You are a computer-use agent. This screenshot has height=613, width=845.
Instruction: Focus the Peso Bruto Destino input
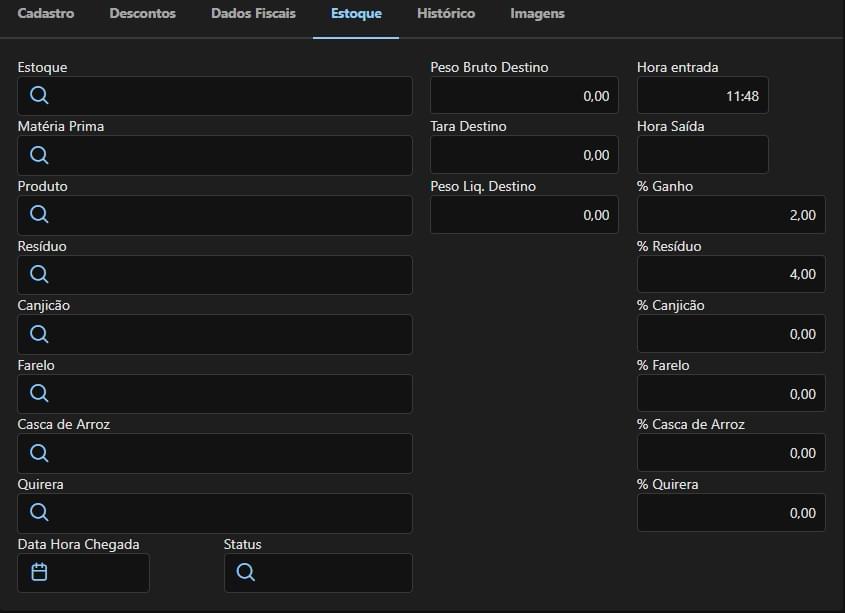coord(524,96)
